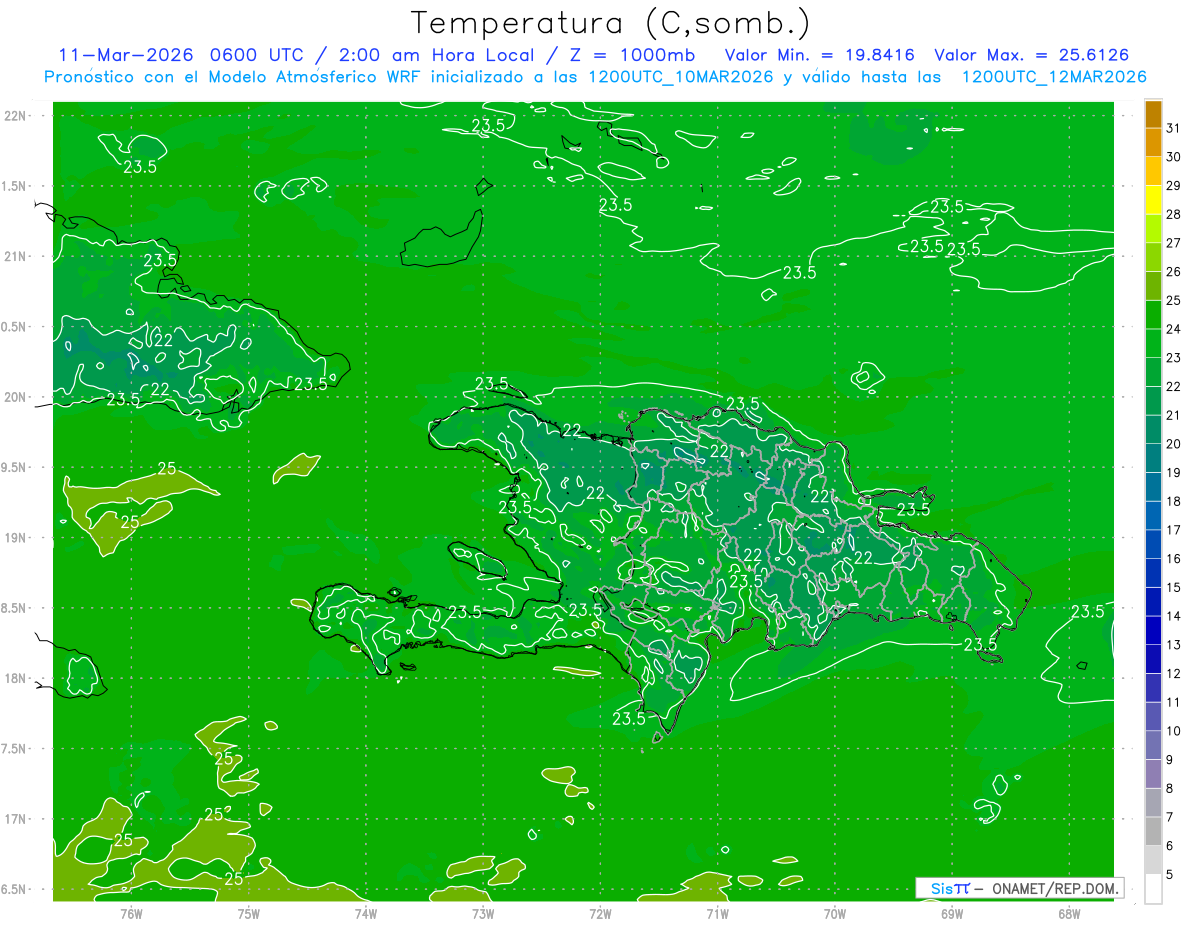1200x927 pixels.
Task: Click the "31" value on the color scale
Action: (1174, 128)
